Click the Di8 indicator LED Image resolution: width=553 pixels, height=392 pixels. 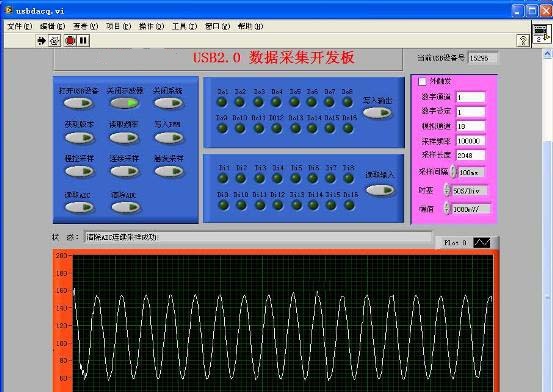pyautogui.click(x=348, y=178)
